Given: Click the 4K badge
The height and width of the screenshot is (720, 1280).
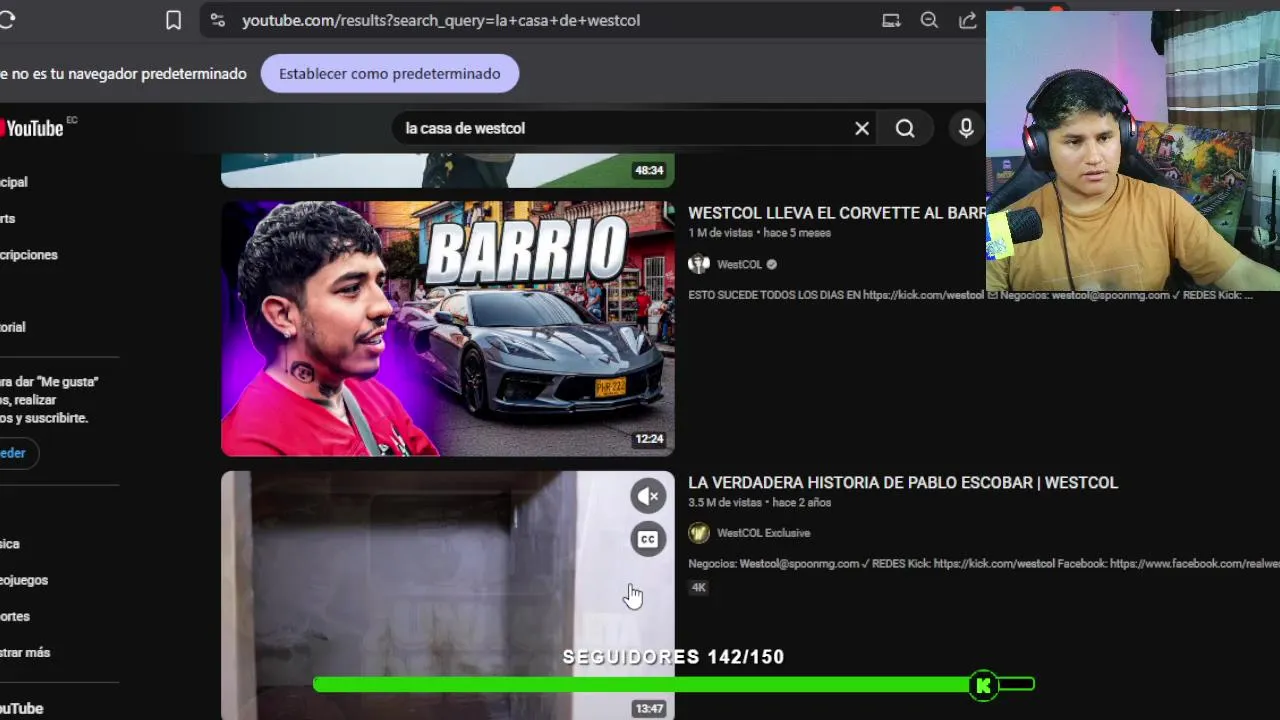Looking at the screenshot, I should [x=699, y=588].
